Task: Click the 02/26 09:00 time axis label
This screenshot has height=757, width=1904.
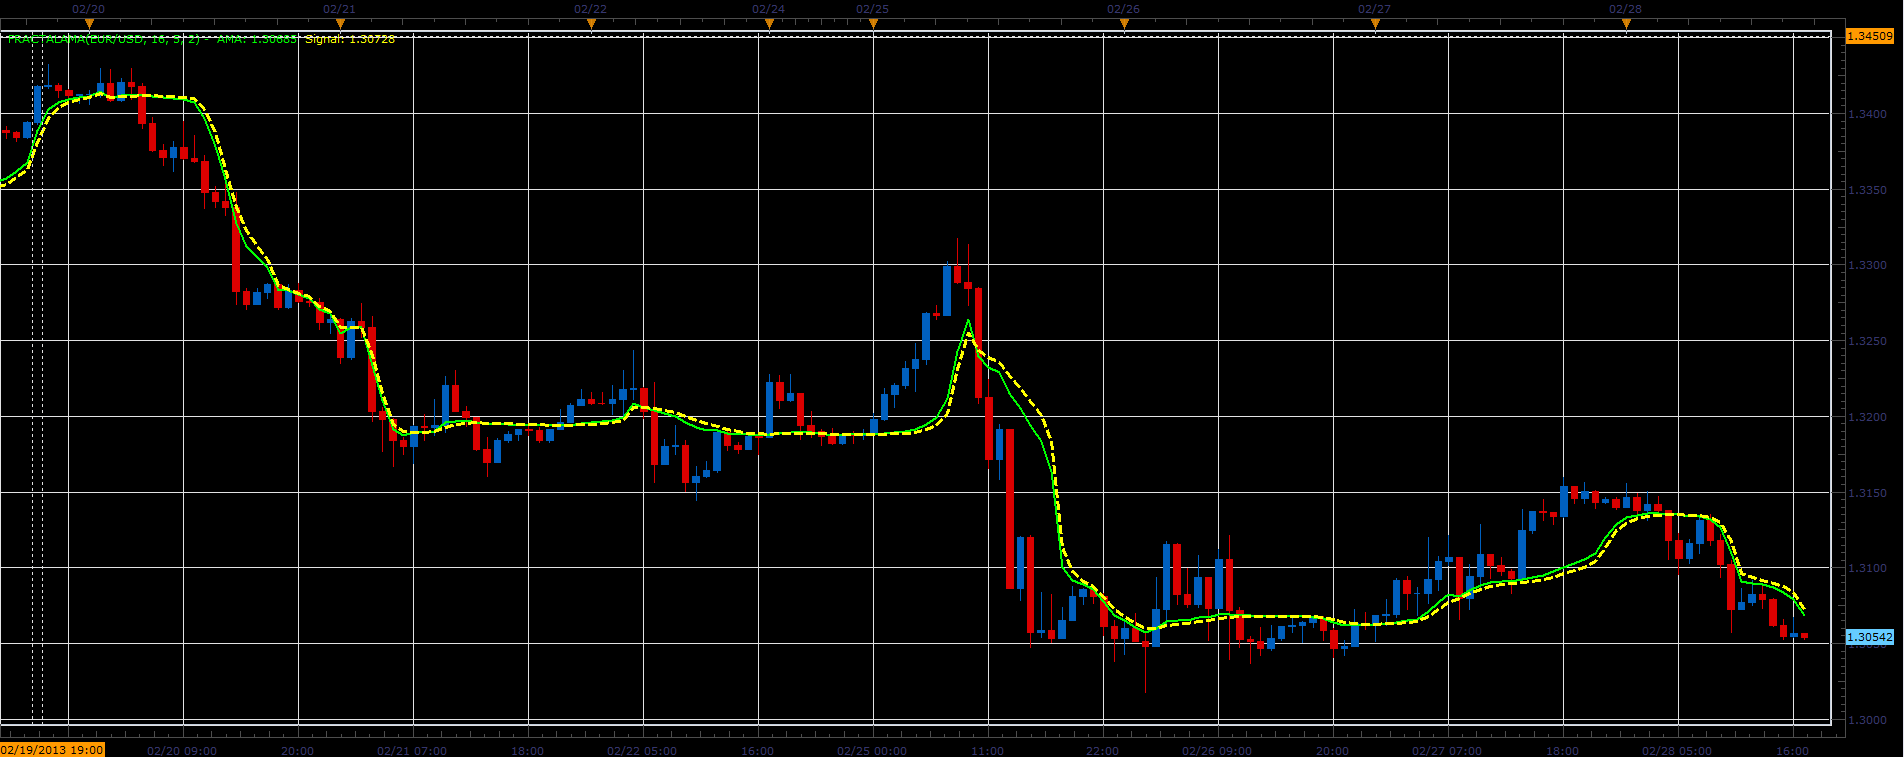Action: (x=1217, y=750)
